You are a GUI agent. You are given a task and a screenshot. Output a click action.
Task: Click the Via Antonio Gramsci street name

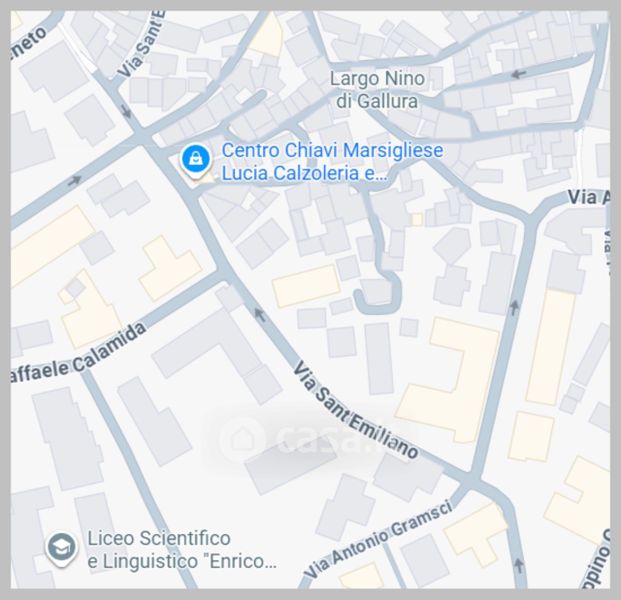[x=378, y=539]
